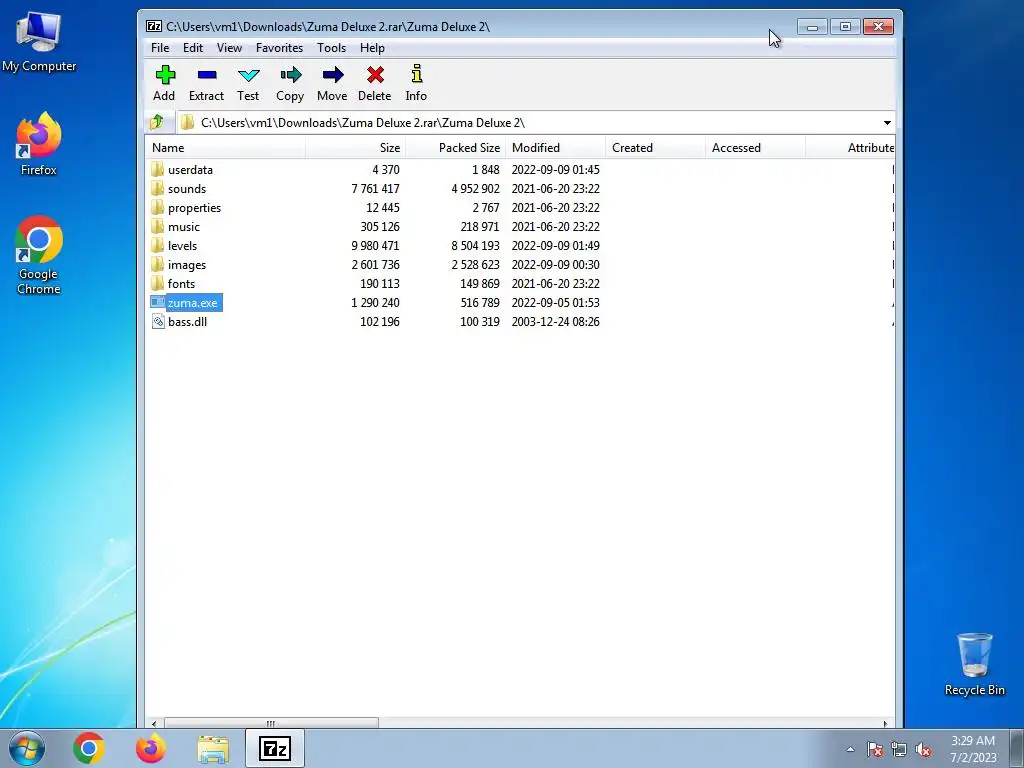This screenshot has width=1024, height=768.
Task: Go up one folder level
Action: [x=157, y=122]
